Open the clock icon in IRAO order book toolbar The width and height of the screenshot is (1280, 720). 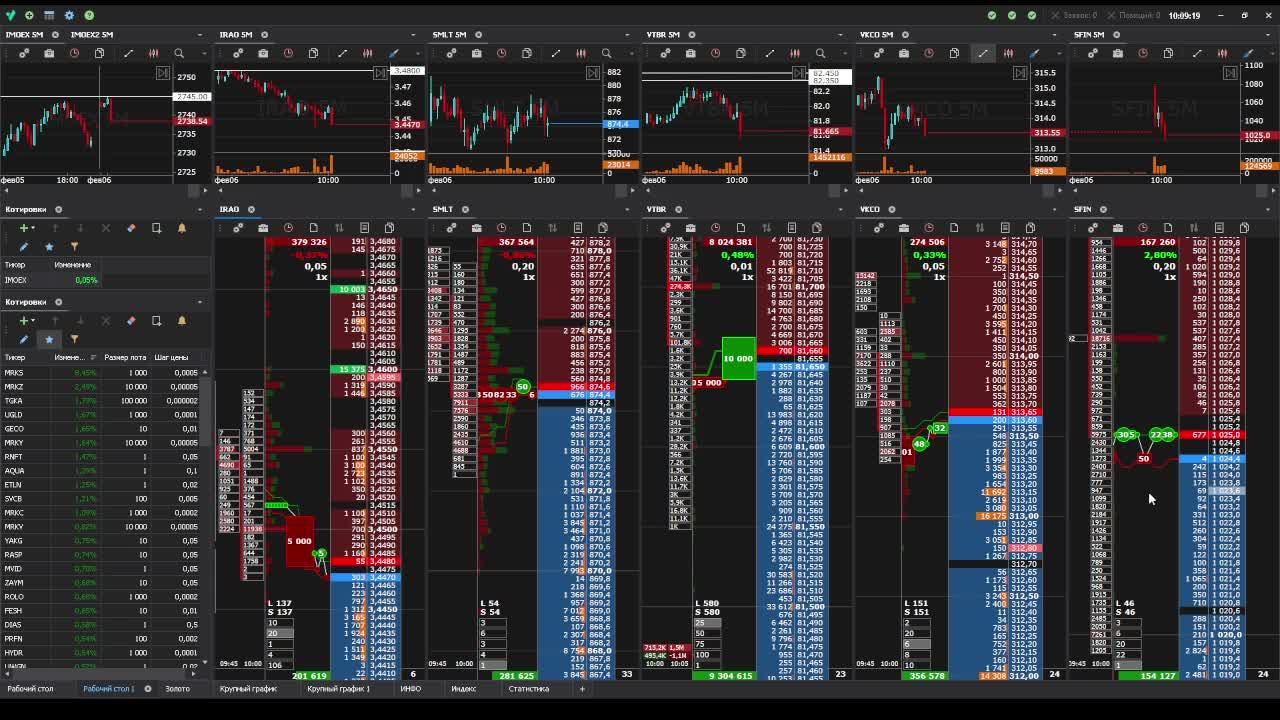coord(288,228)
